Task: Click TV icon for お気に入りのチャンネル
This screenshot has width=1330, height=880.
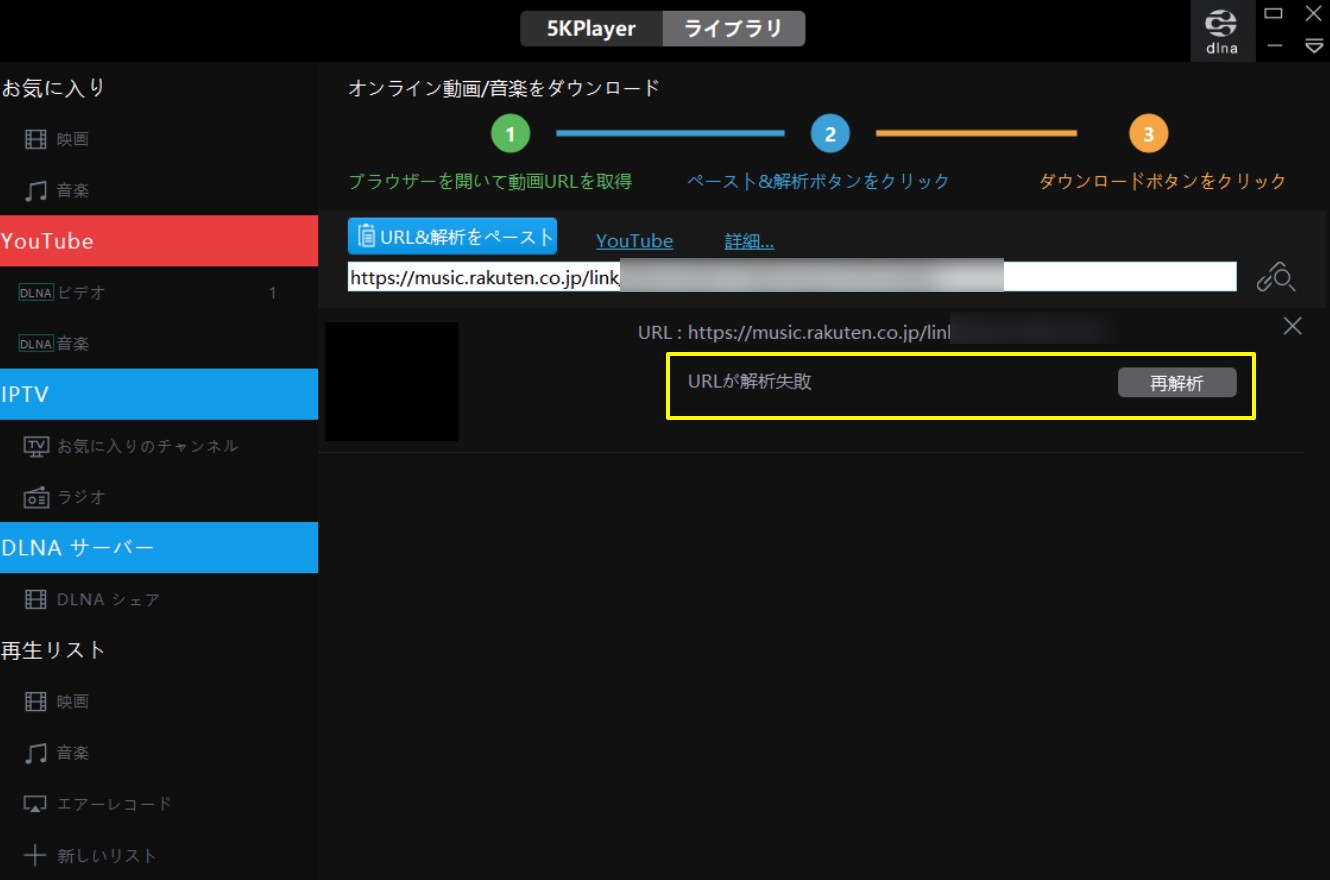Action: 36,446
